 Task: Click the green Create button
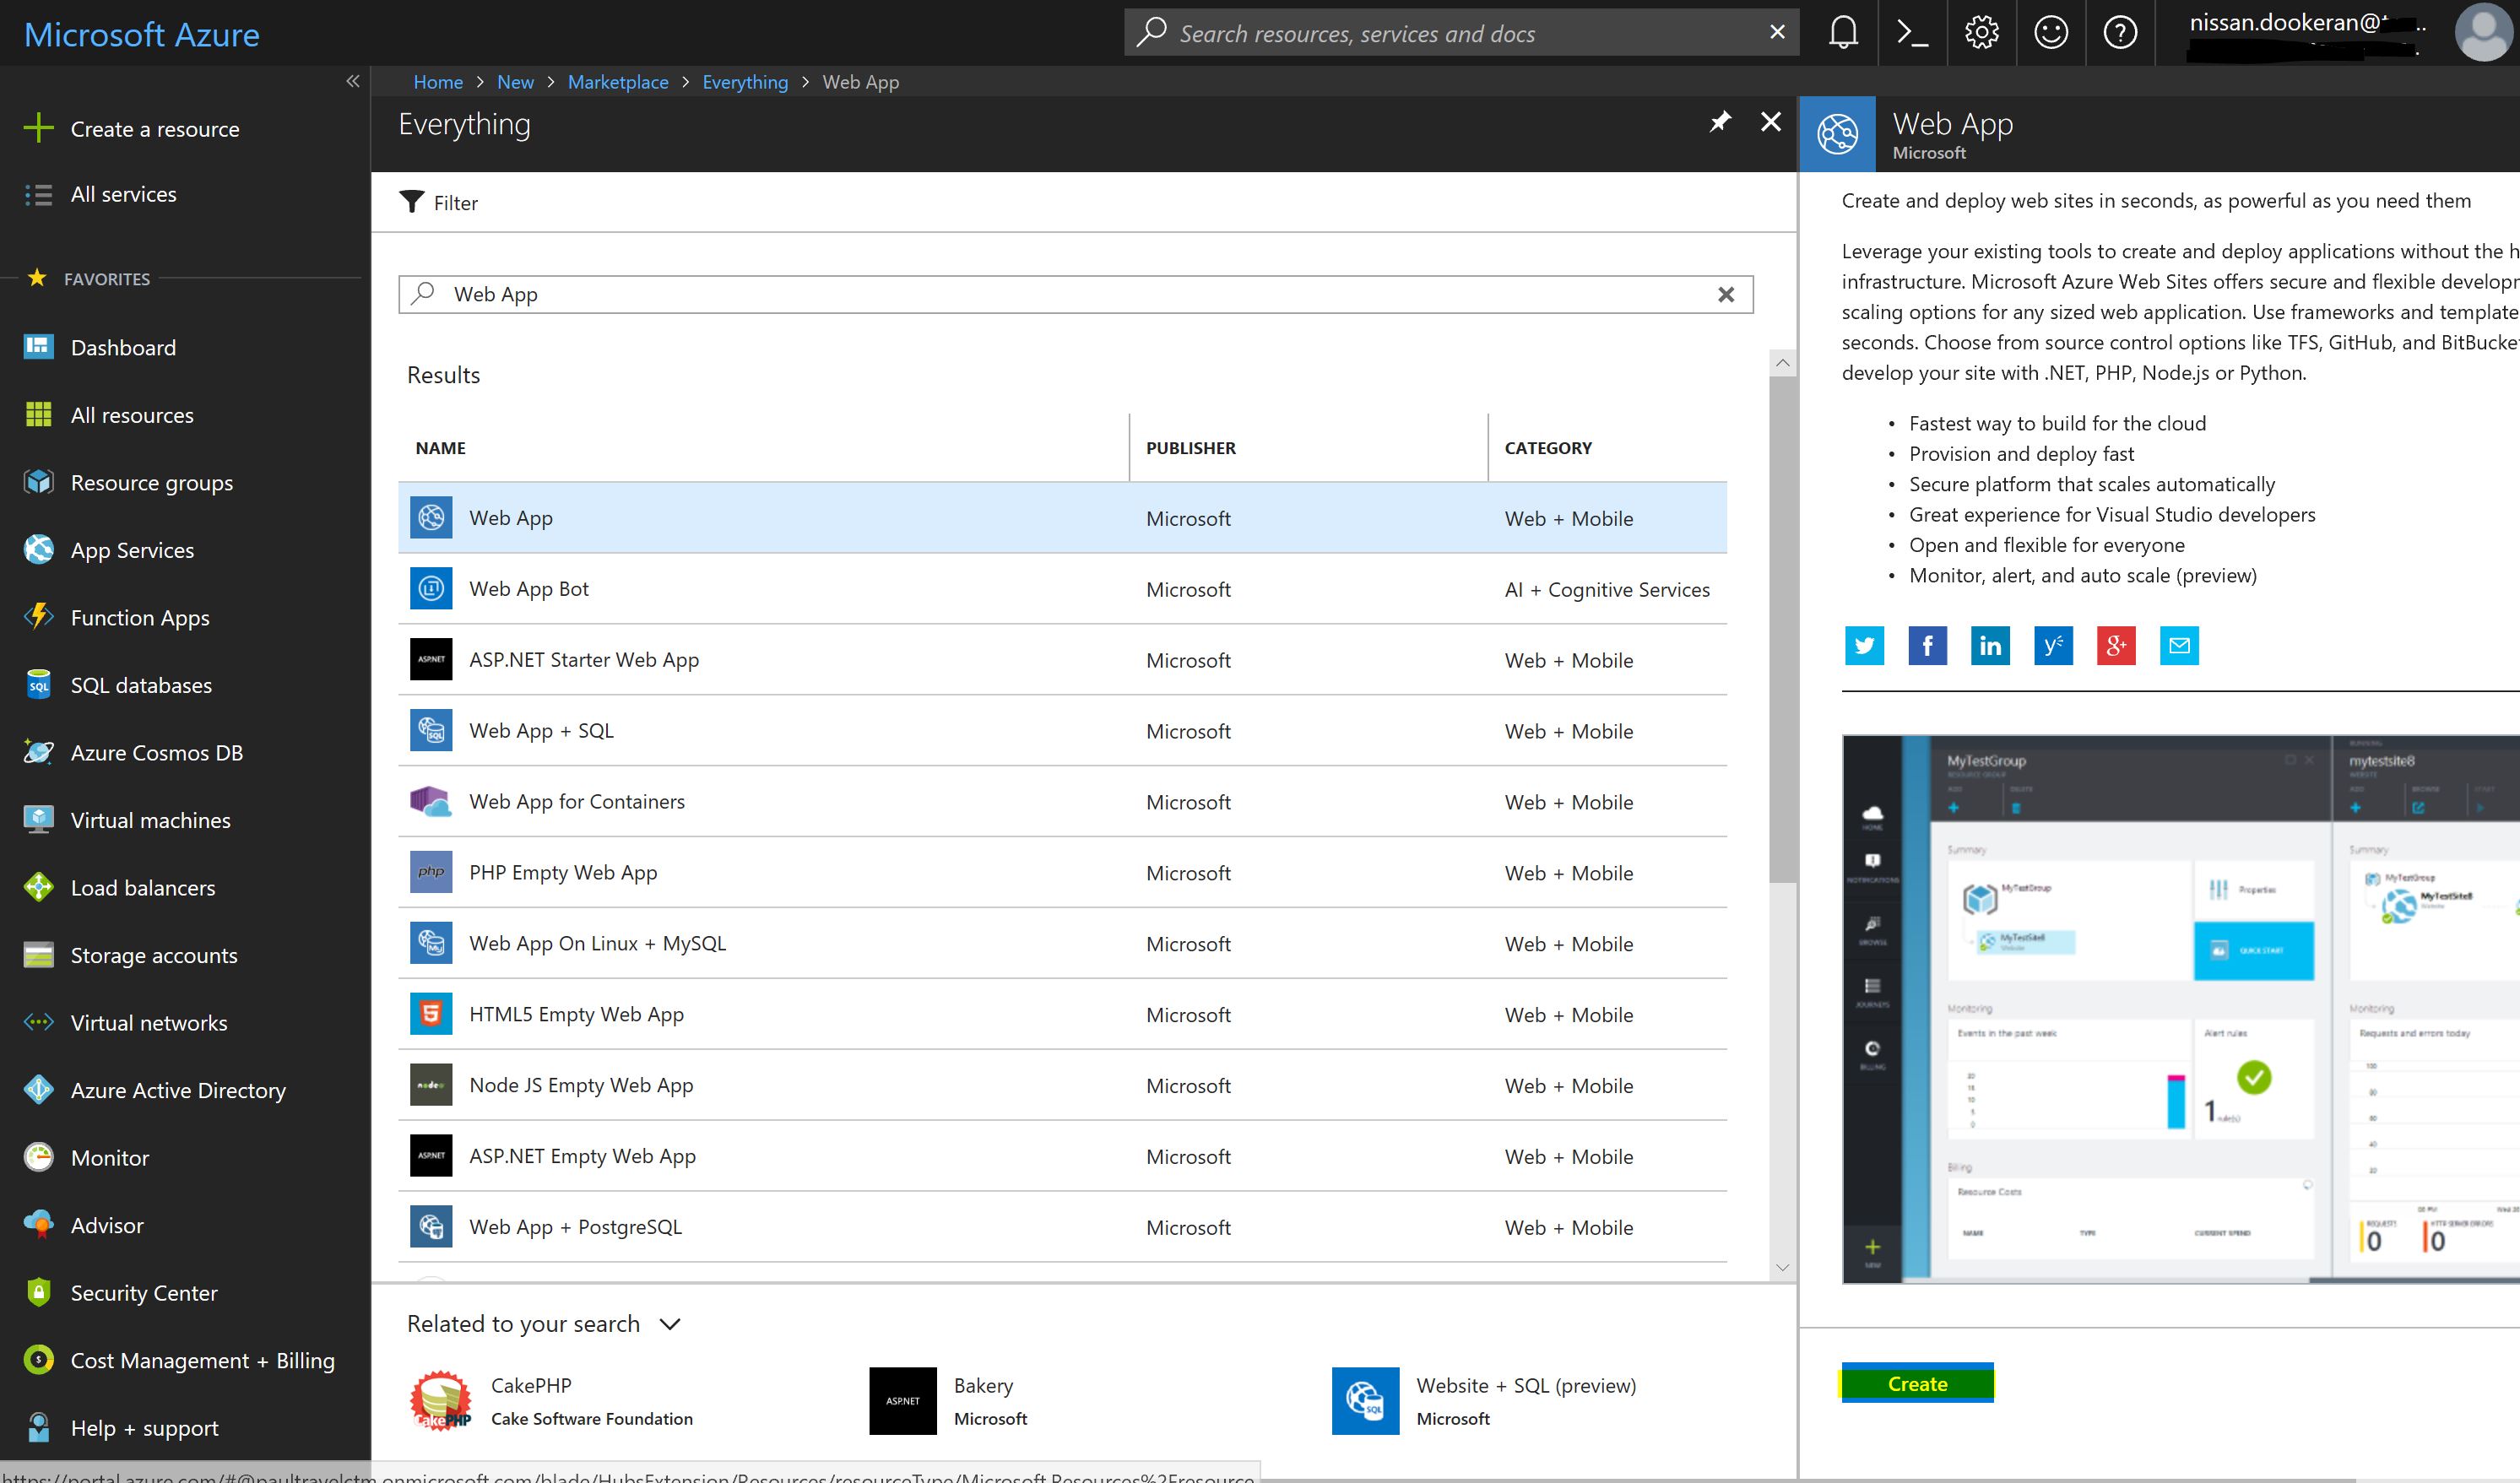pos(1916,1384)
